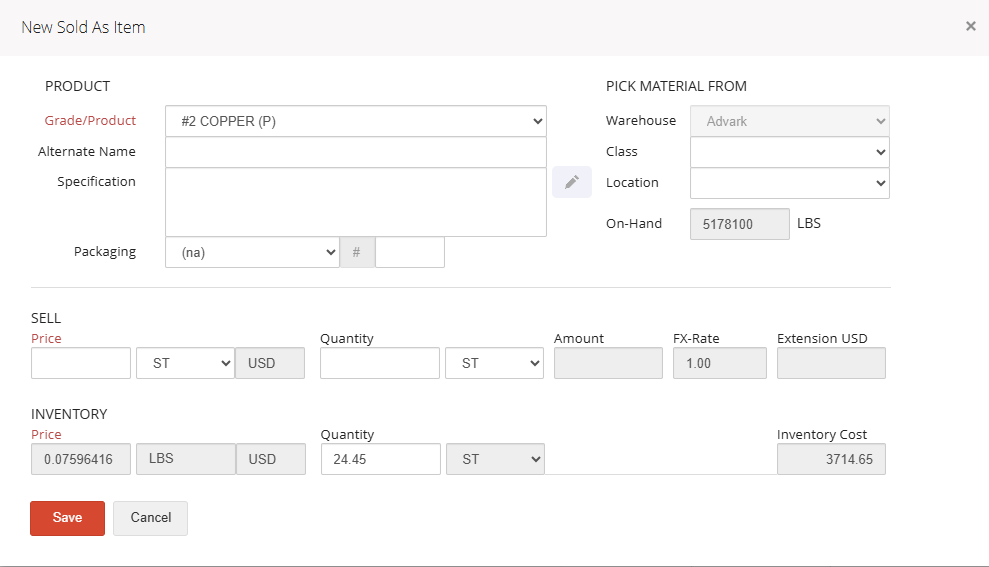Click the New Sold As Item title
The height and width of the screenshot is (567, 989).
(83, 27)
